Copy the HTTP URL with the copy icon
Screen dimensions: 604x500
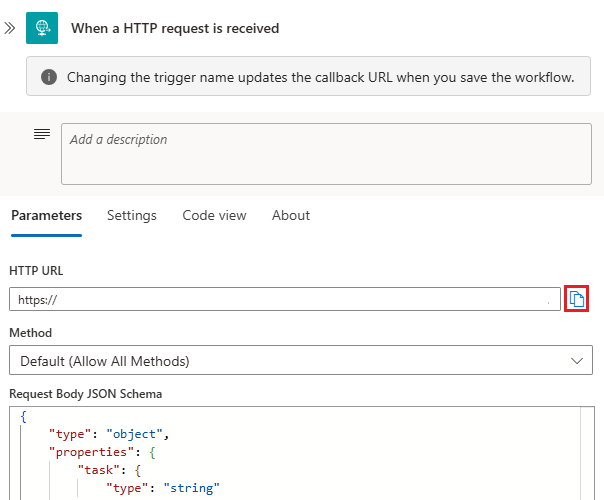click(x=577, y=299)
